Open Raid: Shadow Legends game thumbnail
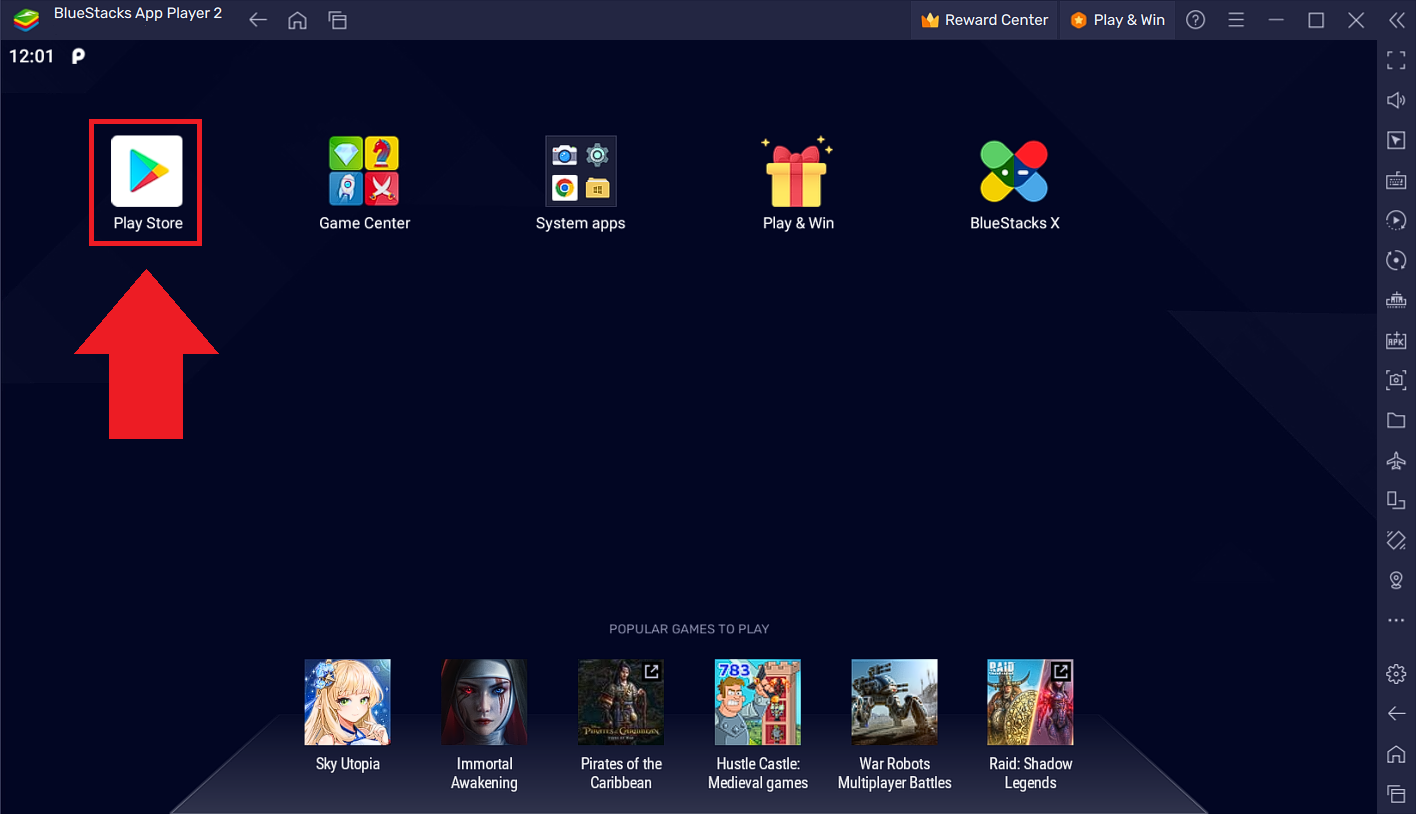The height and width of the screenshot is (814, 1416). pos(1030,702)
